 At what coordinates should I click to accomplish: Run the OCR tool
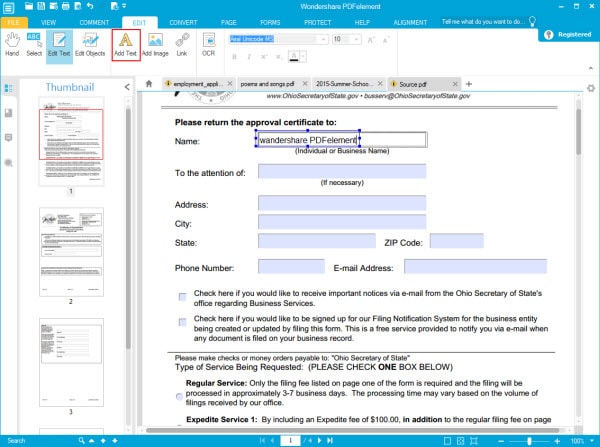point(209,45)
